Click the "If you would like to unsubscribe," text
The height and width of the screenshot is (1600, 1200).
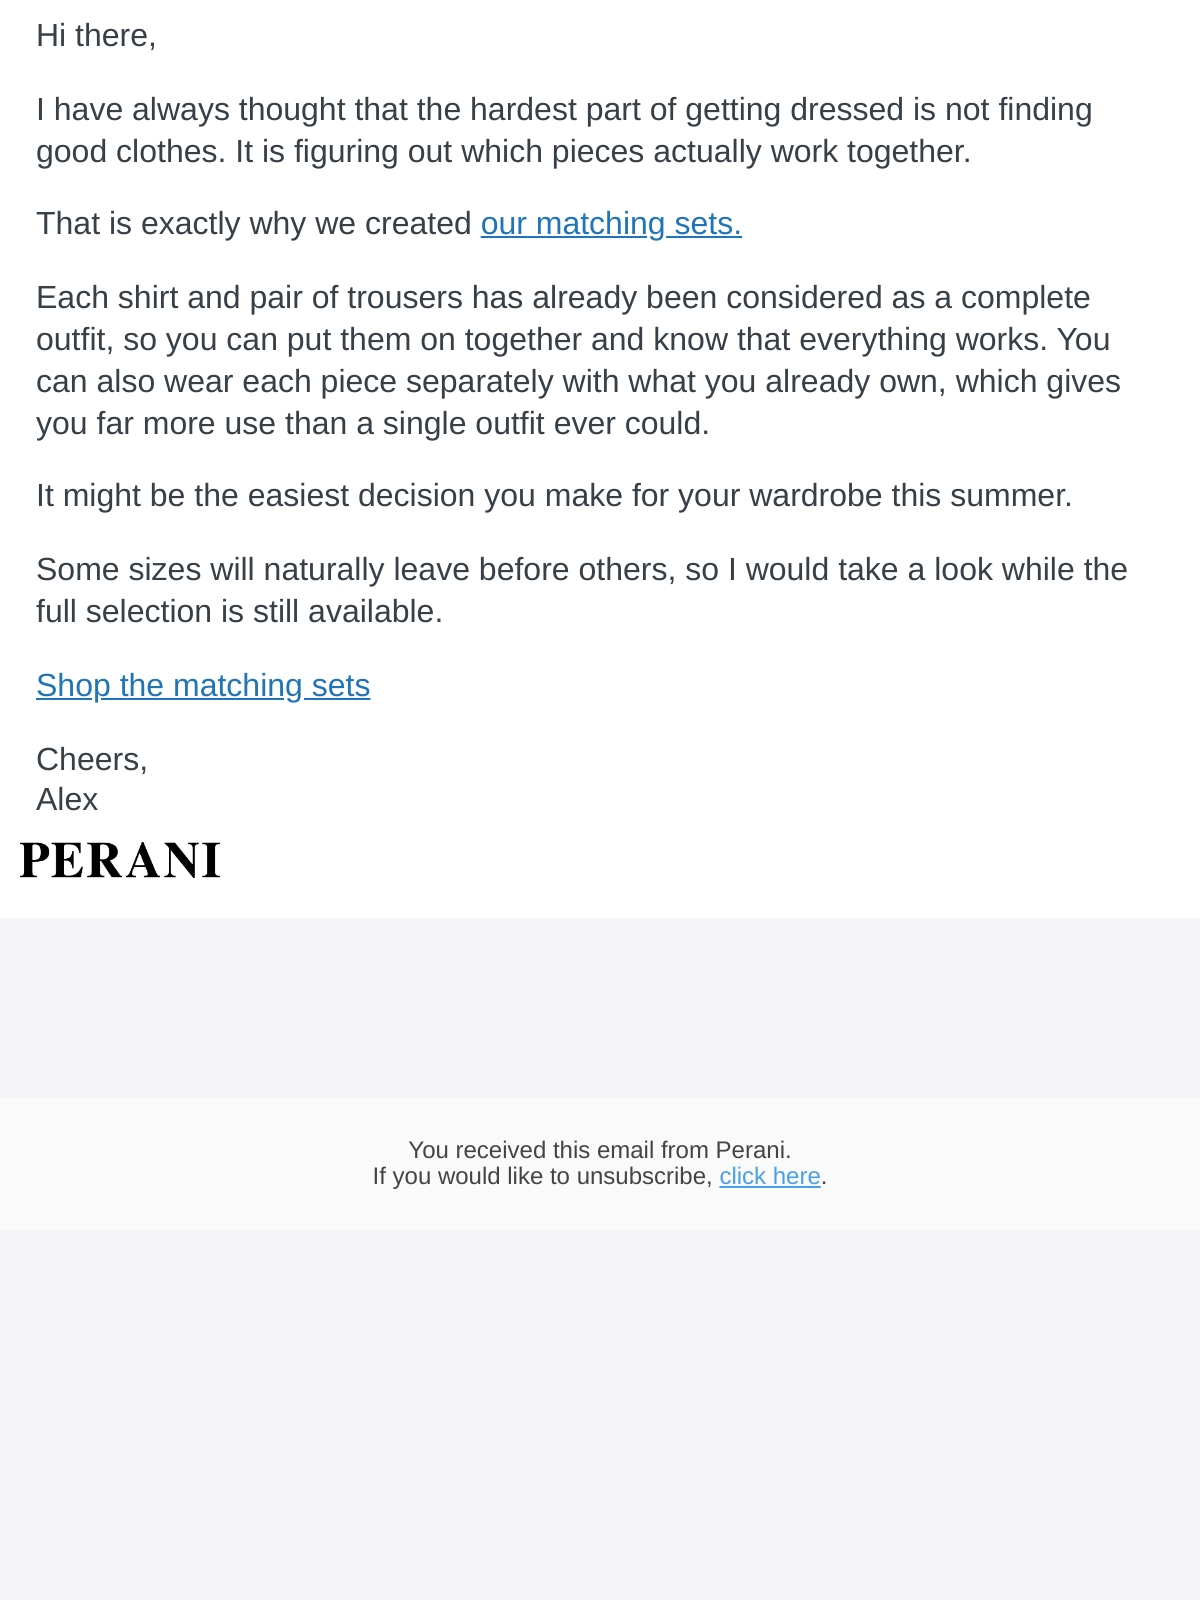coord(543,1176)
